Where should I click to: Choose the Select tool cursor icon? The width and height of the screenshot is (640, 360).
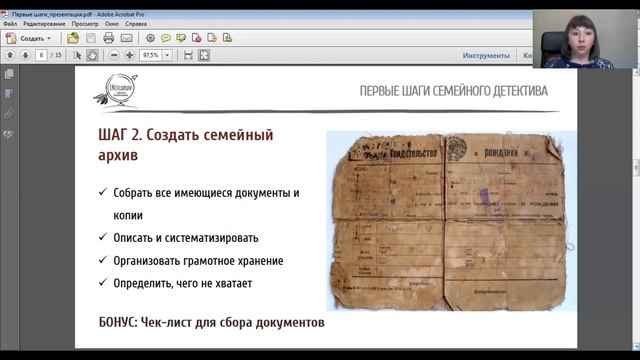77,55
